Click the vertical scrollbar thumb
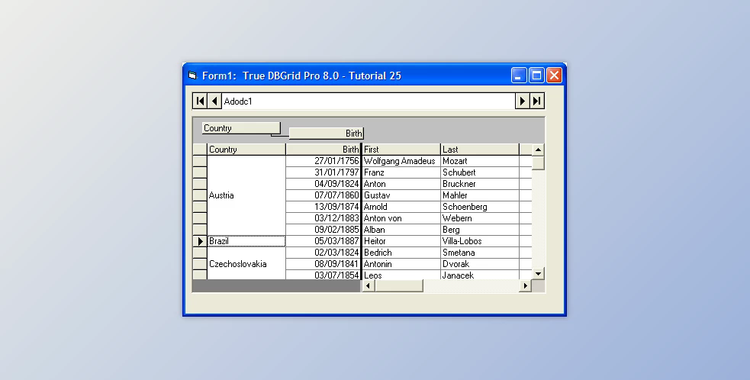The width and height of the screenshot is (750, 380). [x=538, y=163]
